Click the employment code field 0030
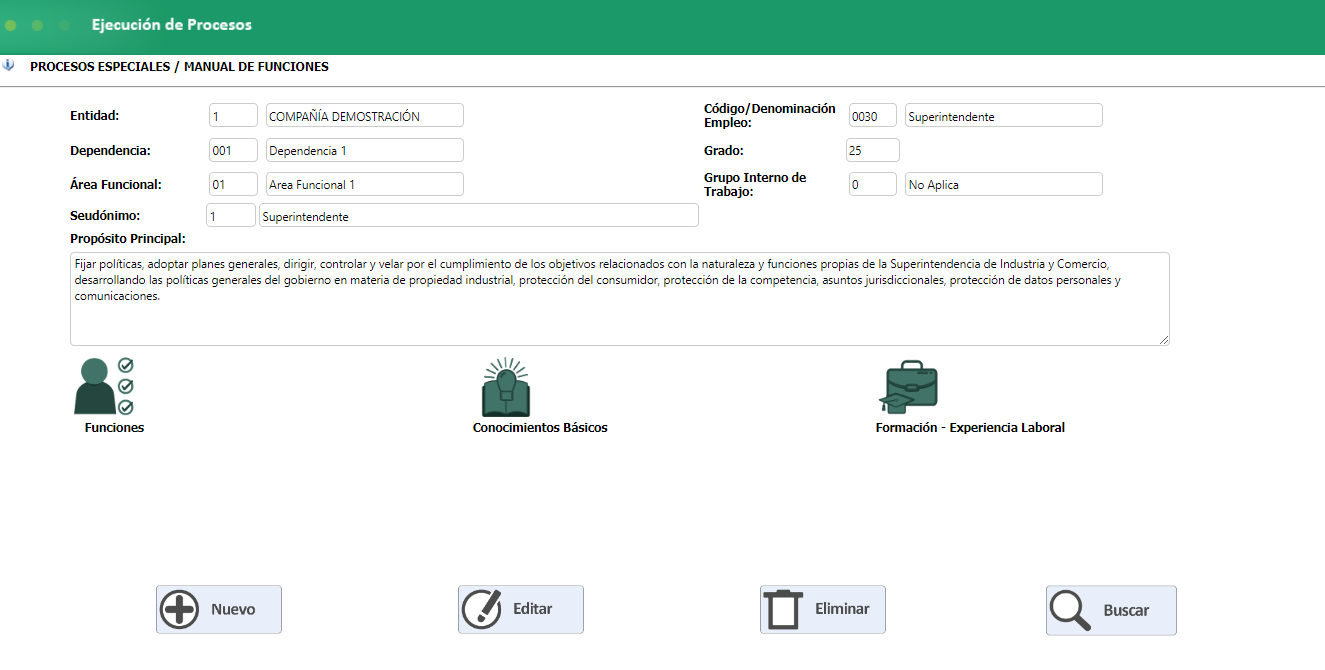Image resolution: width=1325 pixels, height=670 pixels. [873, 115]
